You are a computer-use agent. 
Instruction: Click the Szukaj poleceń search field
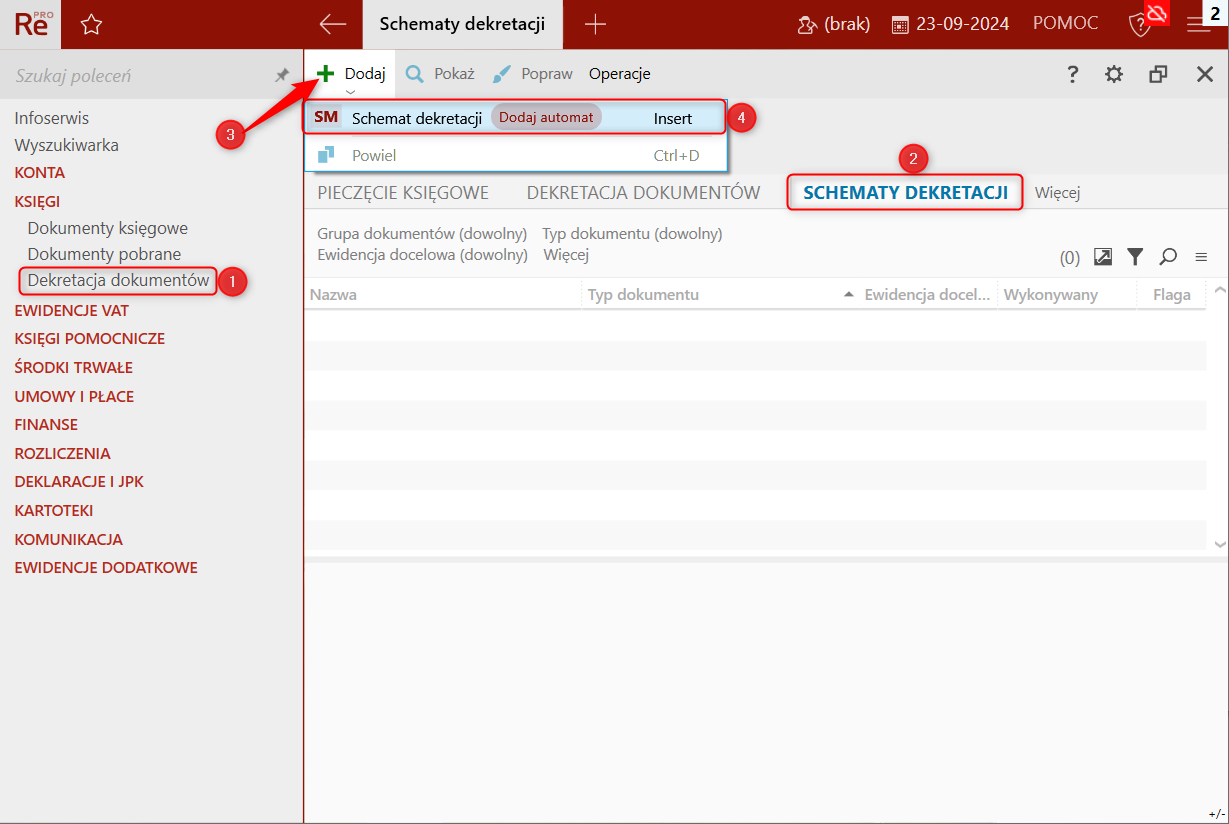pos(140,75)
